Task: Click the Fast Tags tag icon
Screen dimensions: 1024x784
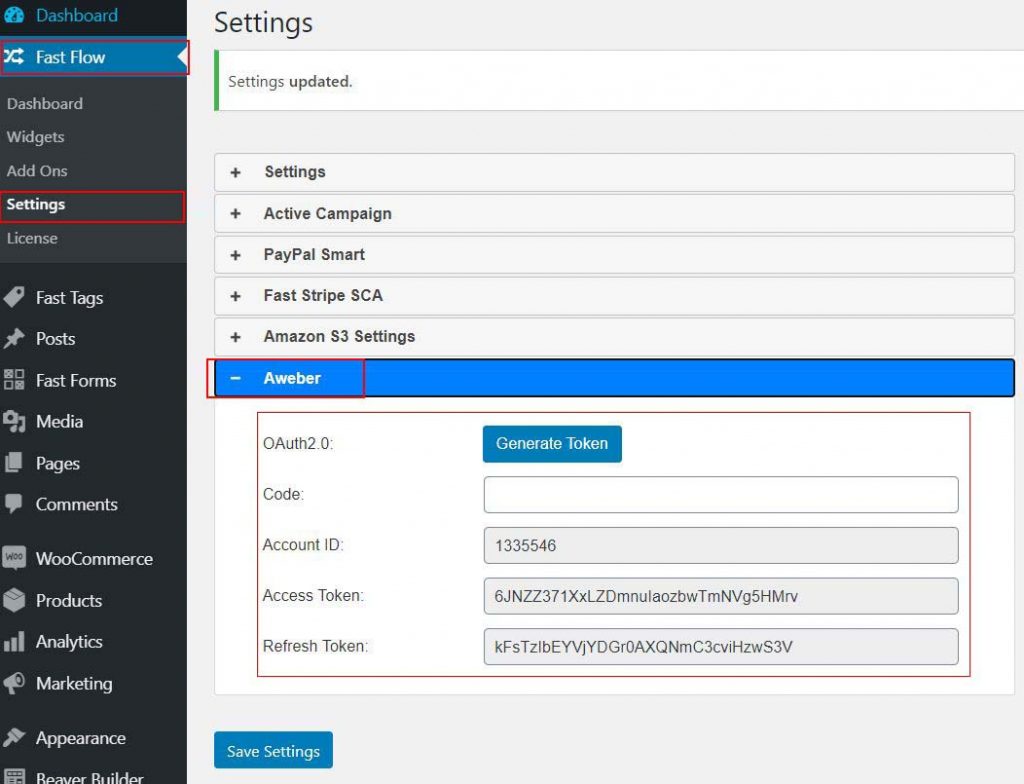Action: (14, 297)
